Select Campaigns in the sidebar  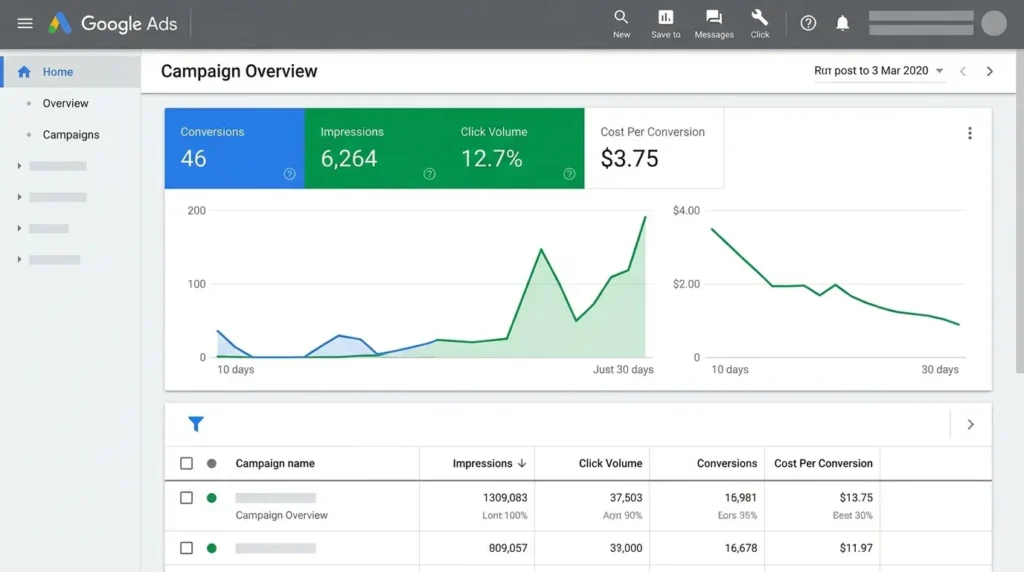71,135
